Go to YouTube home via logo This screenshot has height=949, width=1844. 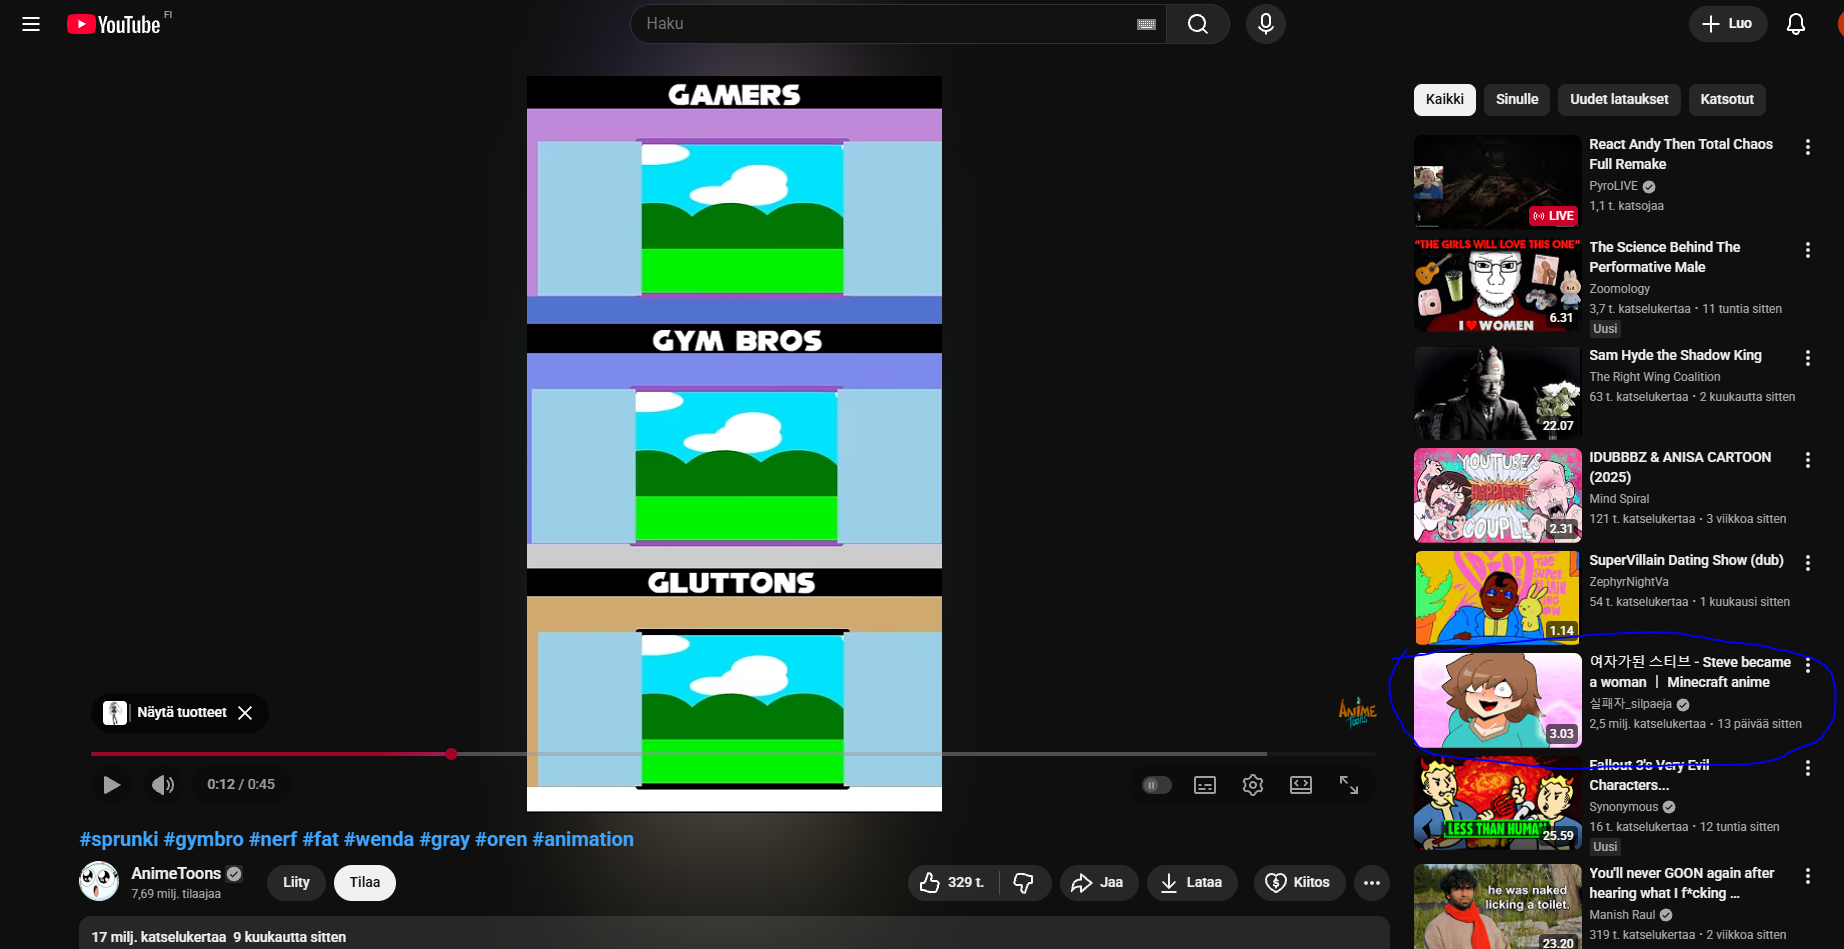click(114, 24)
